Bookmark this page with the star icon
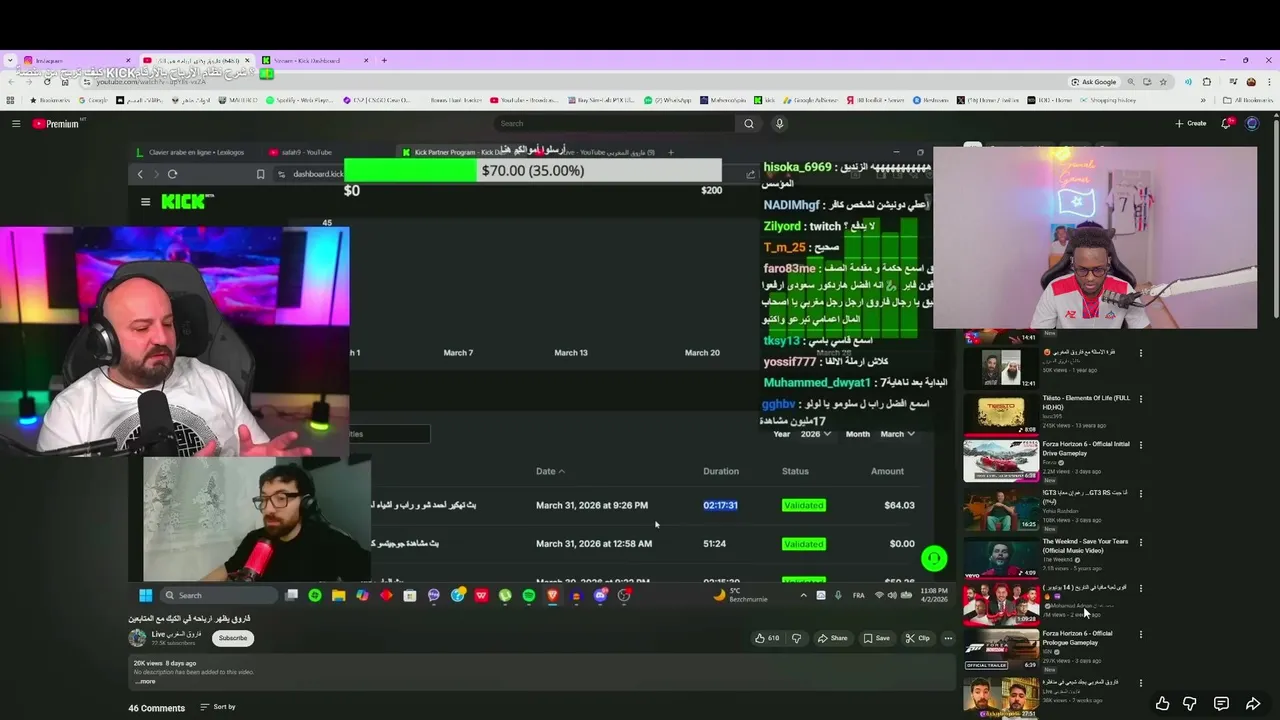Image resolution: width=1280 pixels, height=720 pixels. click(x=1162, y=82)
